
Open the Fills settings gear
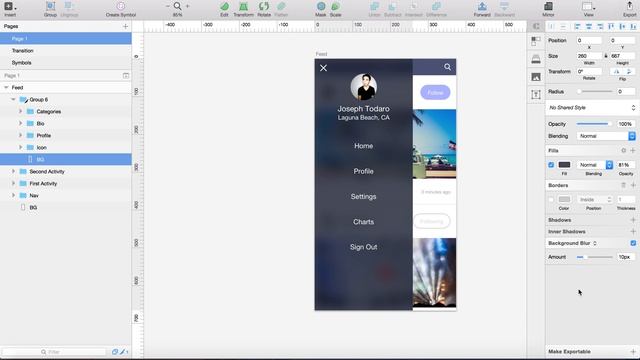tap(623, 151)
